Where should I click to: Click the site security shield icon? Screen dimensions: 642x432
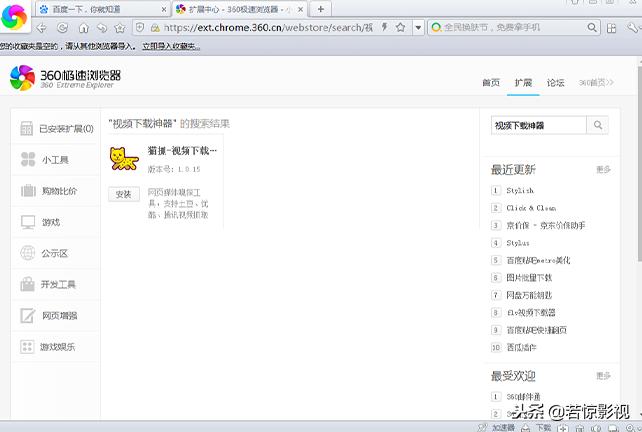click(140, 27)
